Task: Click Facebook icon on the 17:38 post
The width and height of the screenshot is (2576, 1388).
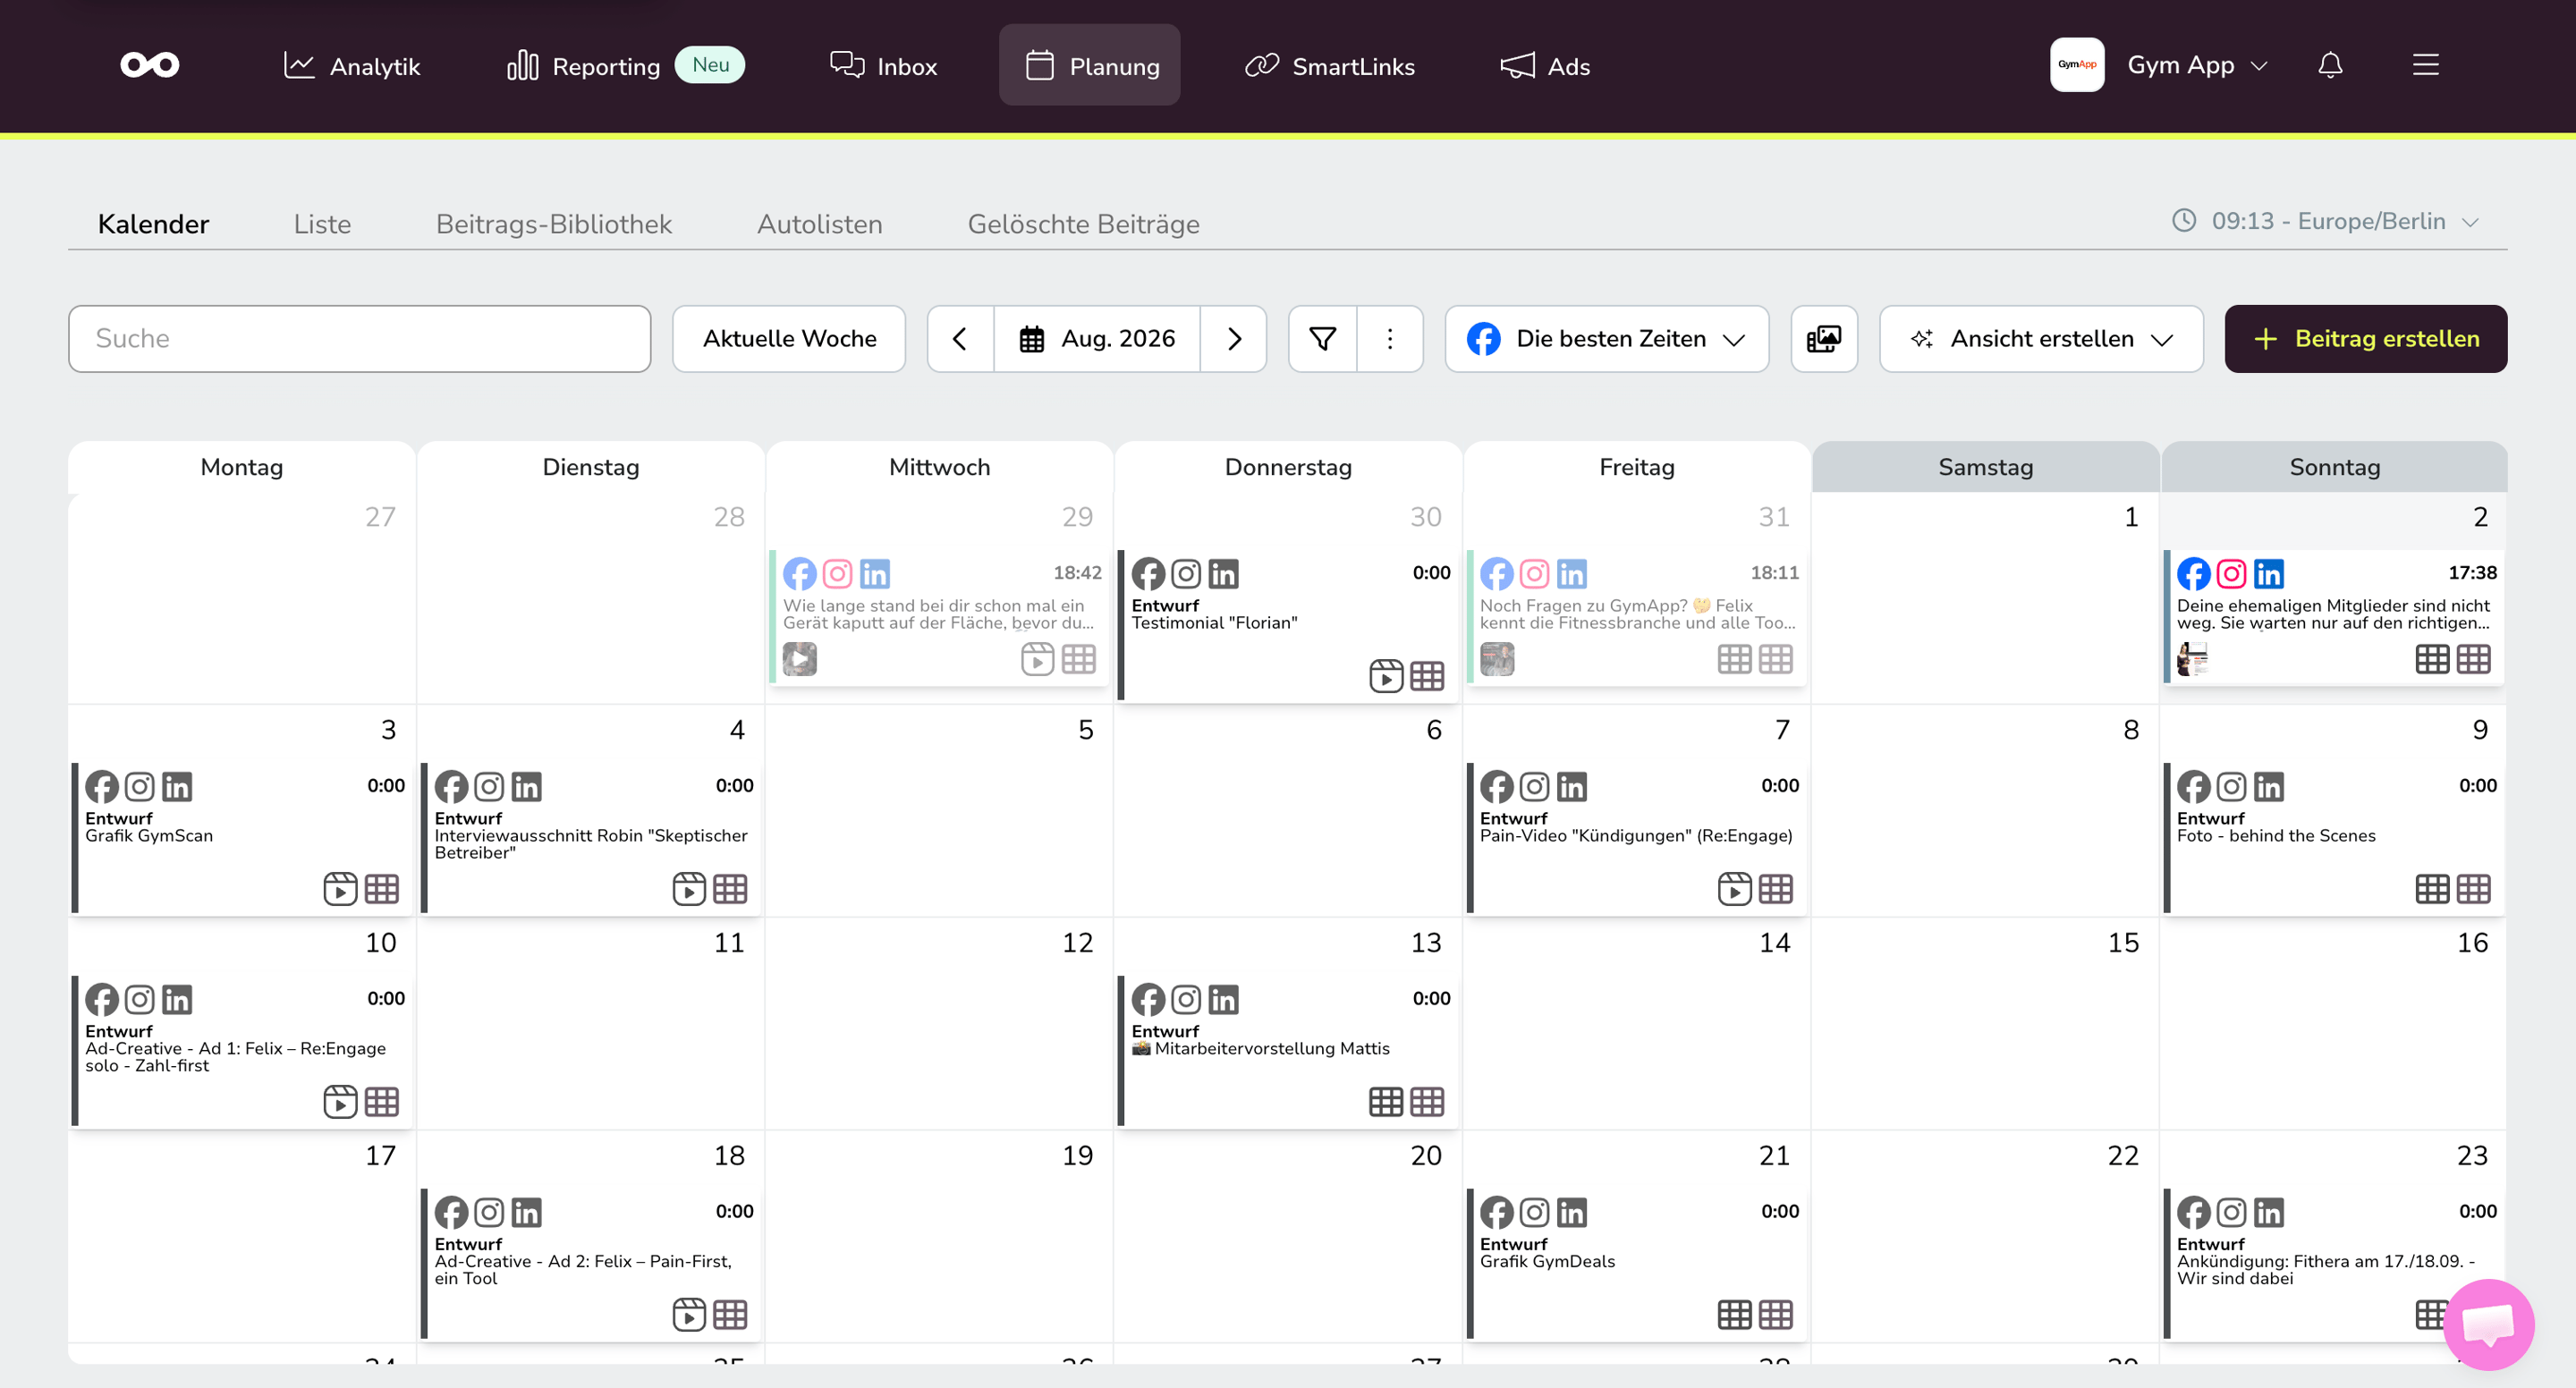Action: pos(2194,574)
